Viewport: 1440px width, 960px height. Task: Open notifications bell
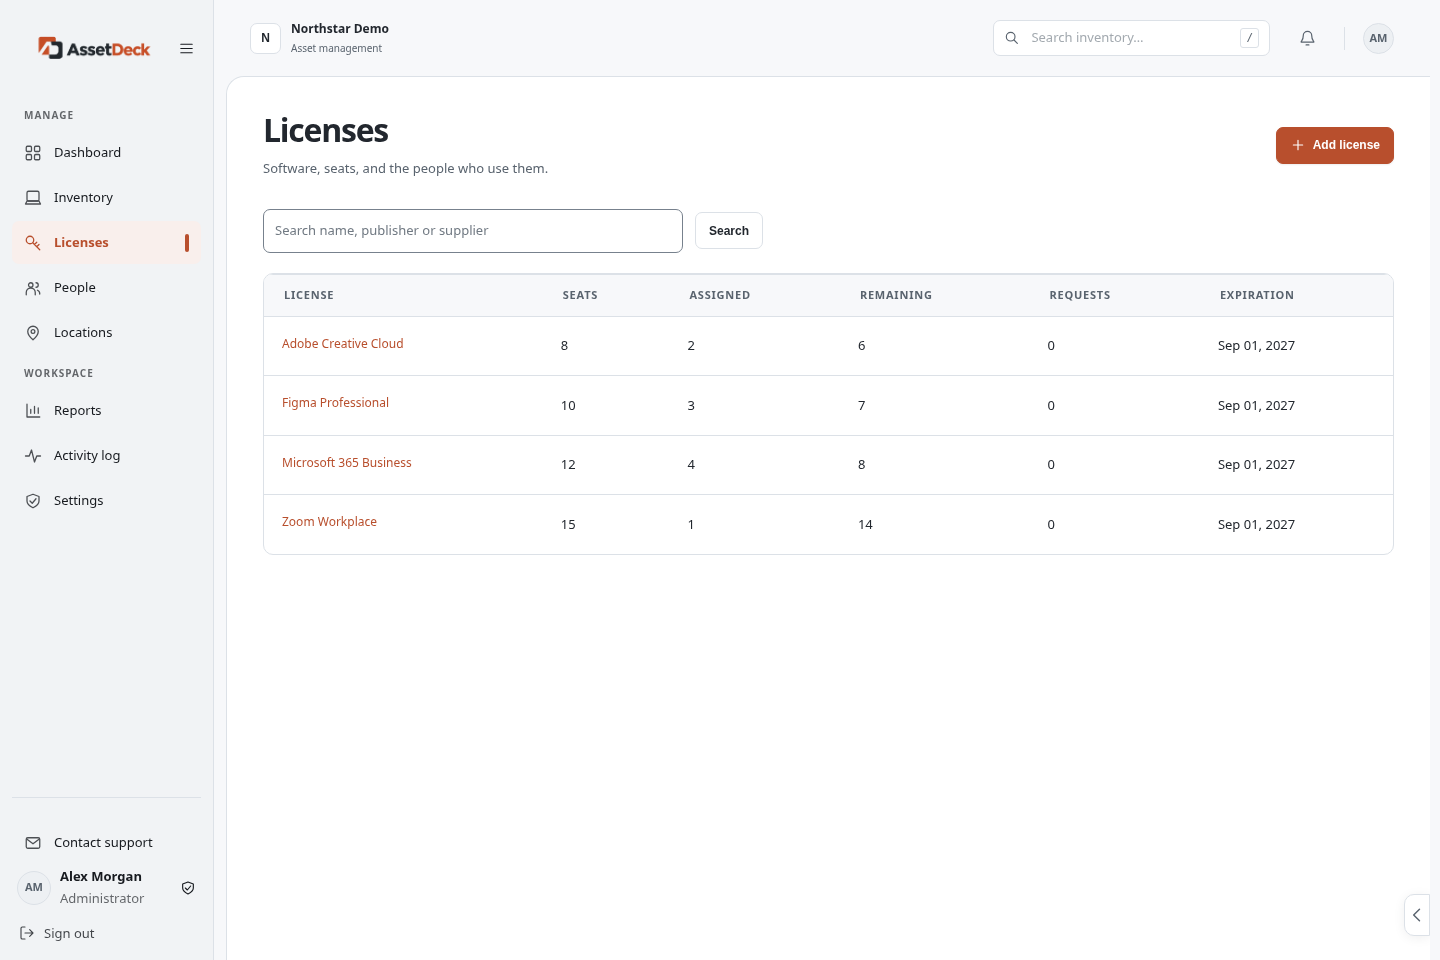(1307, 38)
